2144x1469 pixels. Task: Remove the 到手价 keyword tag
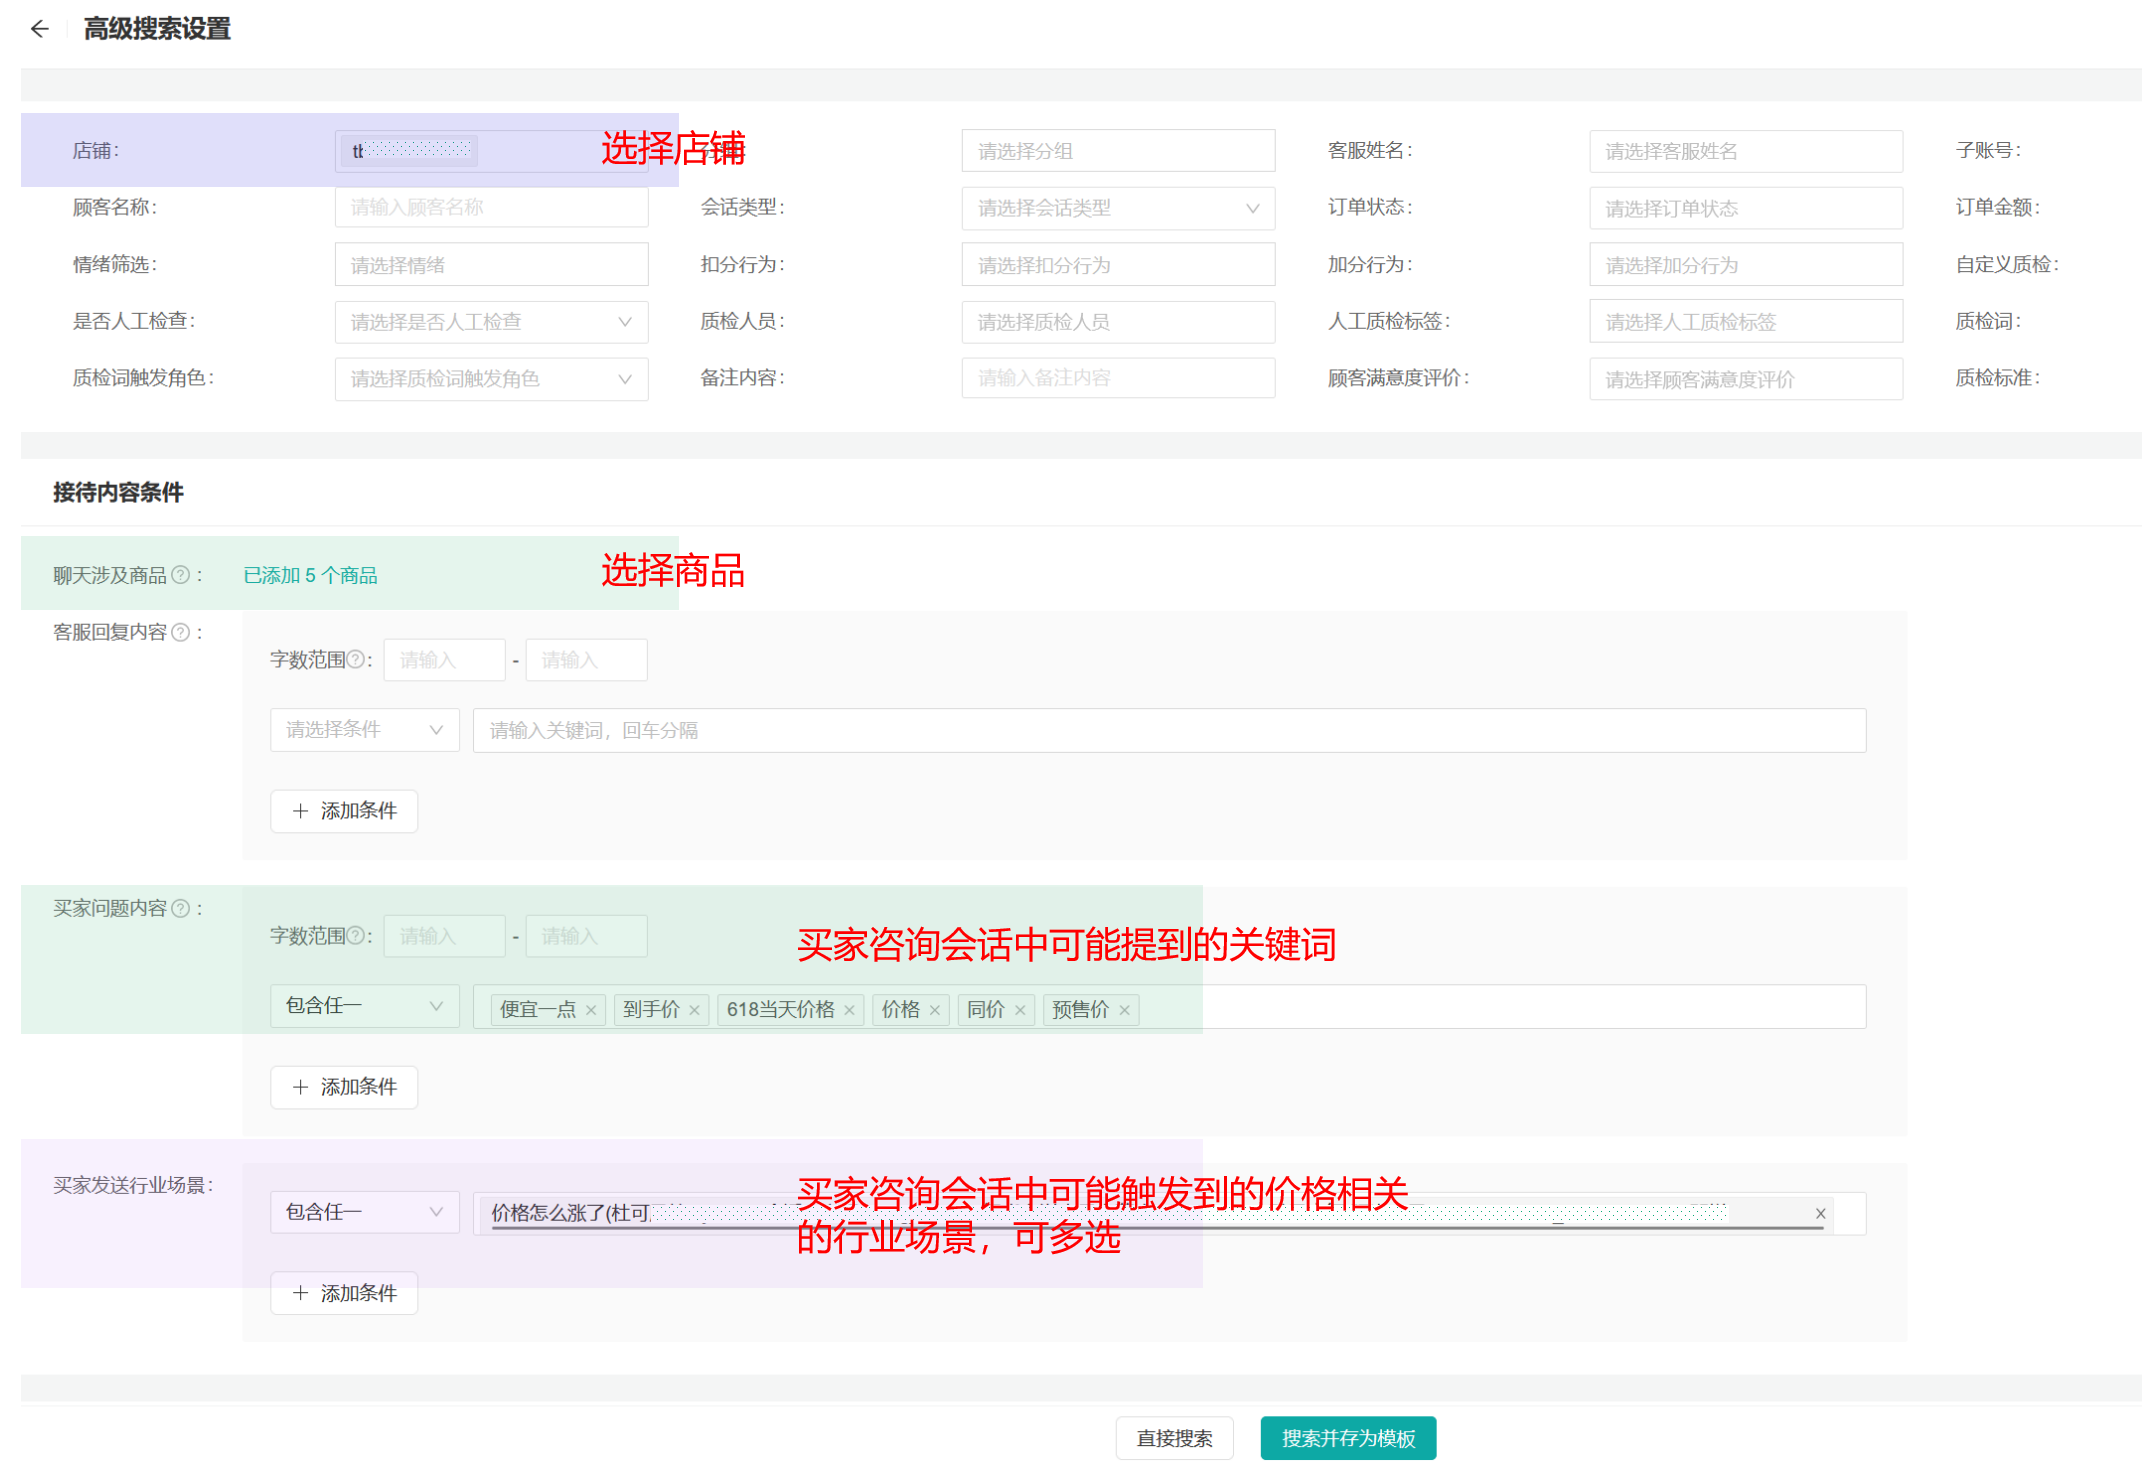(694, 1010)
